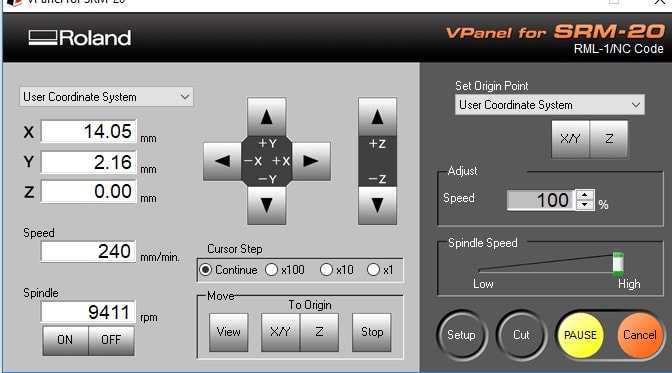The height and width of the screenshot is (373, 672).
Task: Set X/Y origin point
Action: [x=570, y=139]
